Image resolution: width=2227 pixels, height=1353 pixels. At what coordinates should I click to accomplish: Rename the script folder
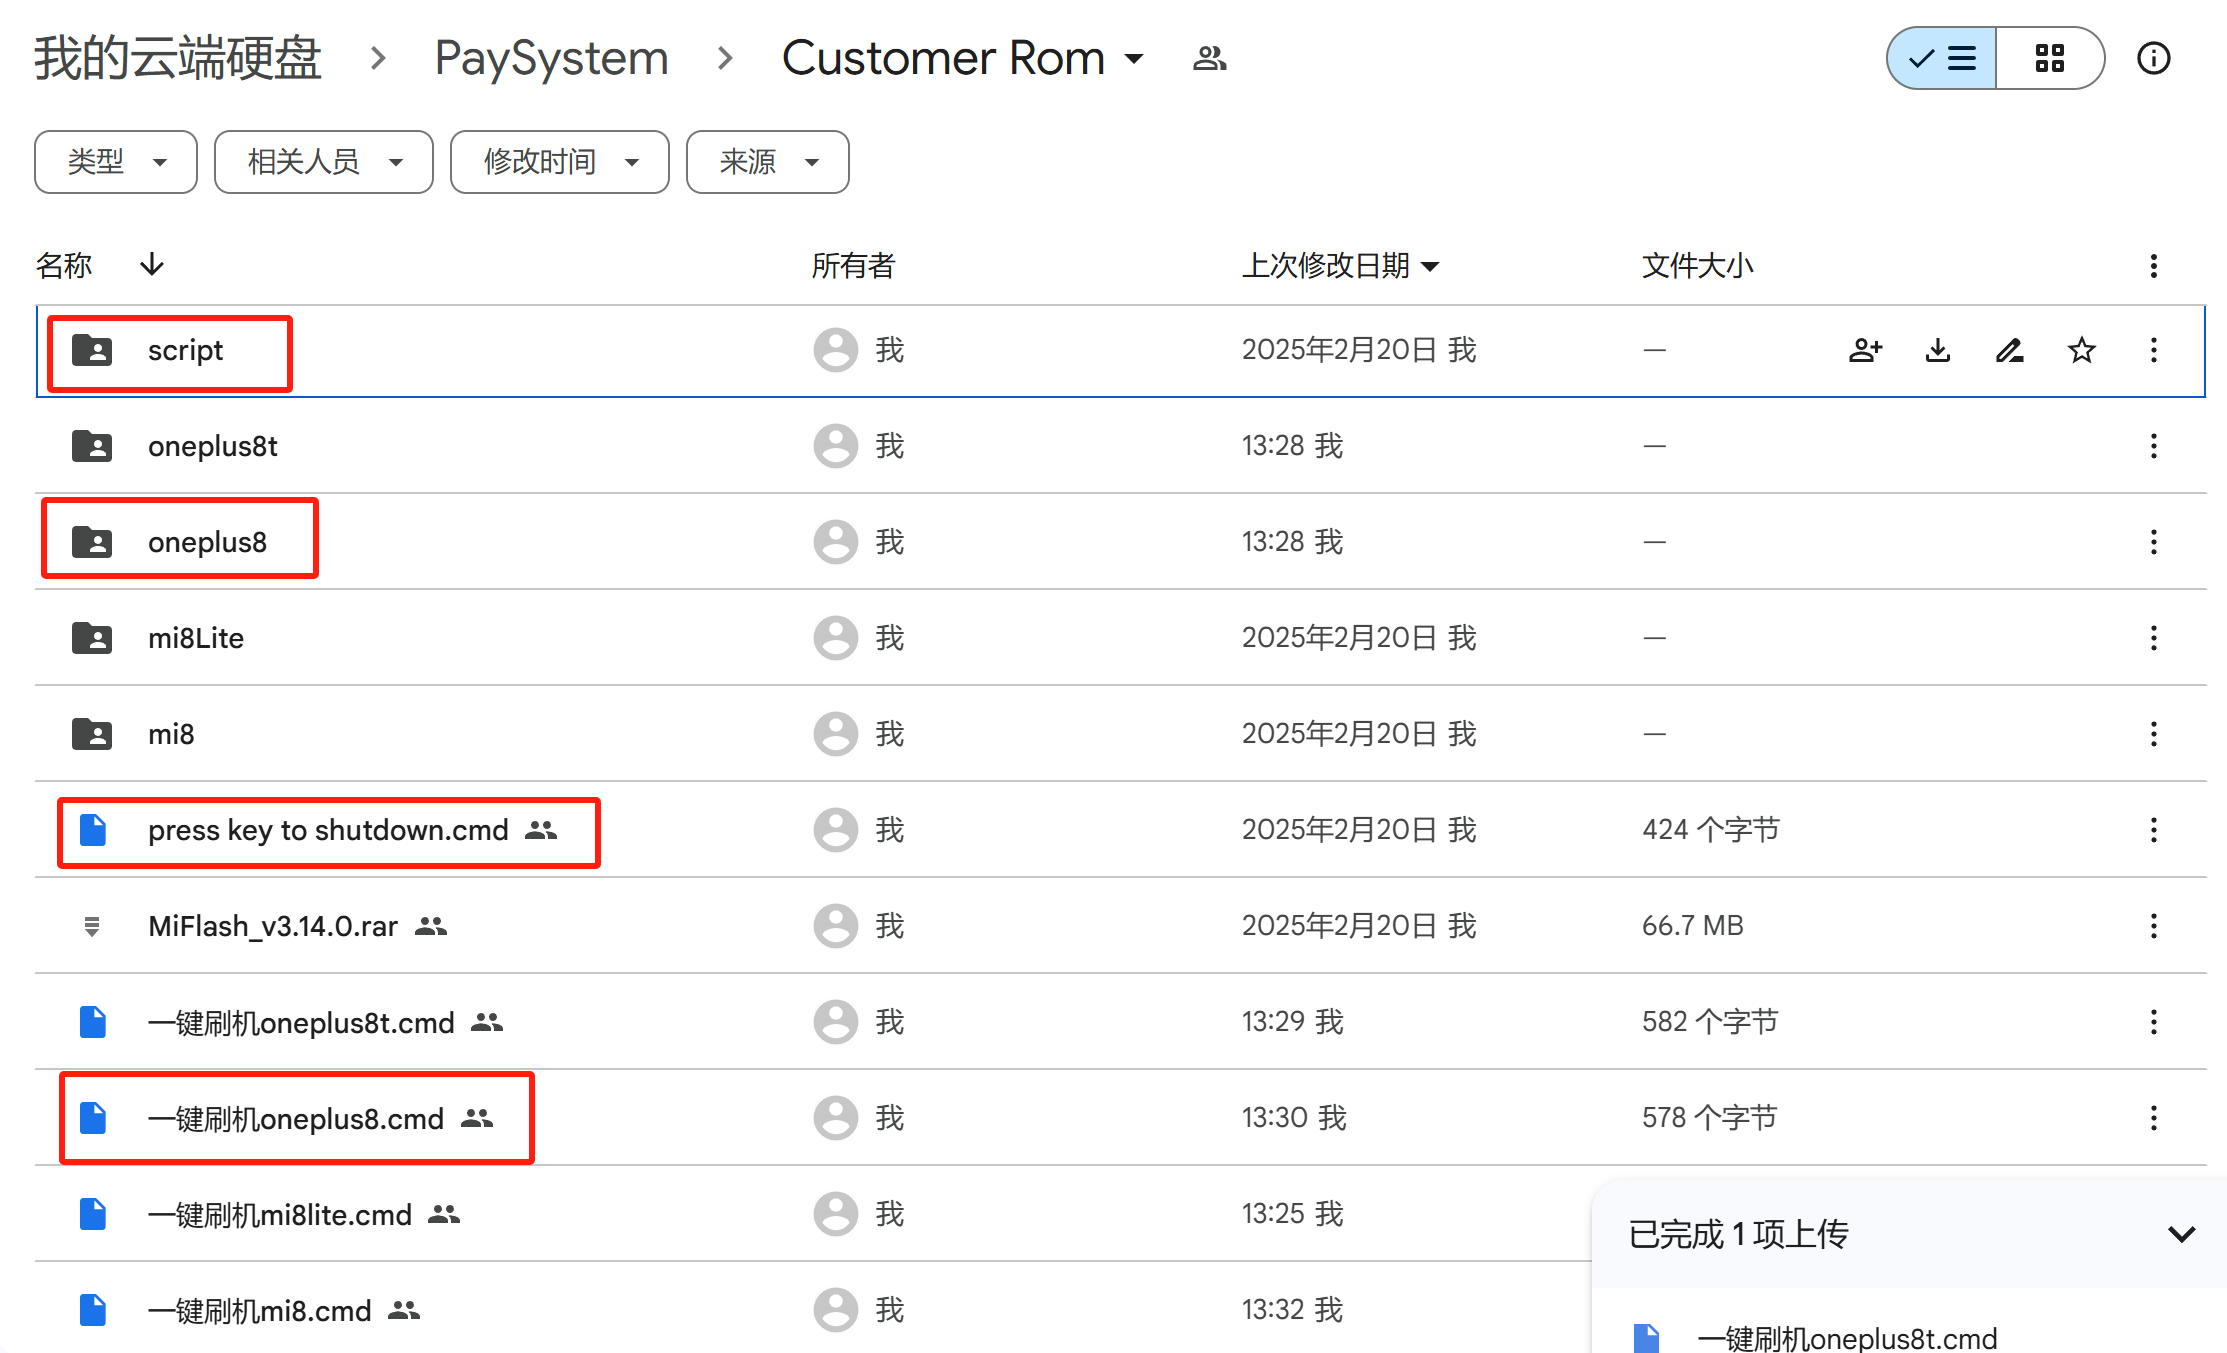pos(2009,350)
